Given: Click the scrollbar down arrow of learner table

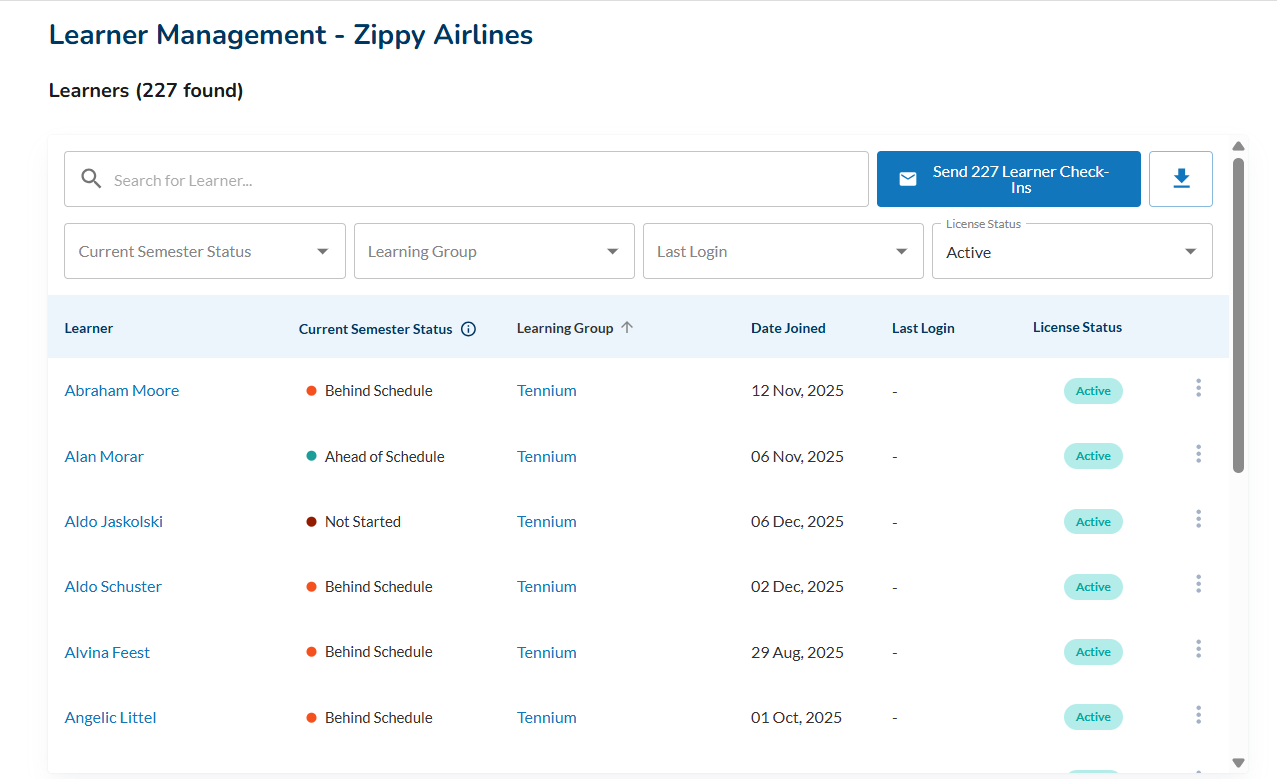Looking at the screenshot, I should (x=1238, y=762).
